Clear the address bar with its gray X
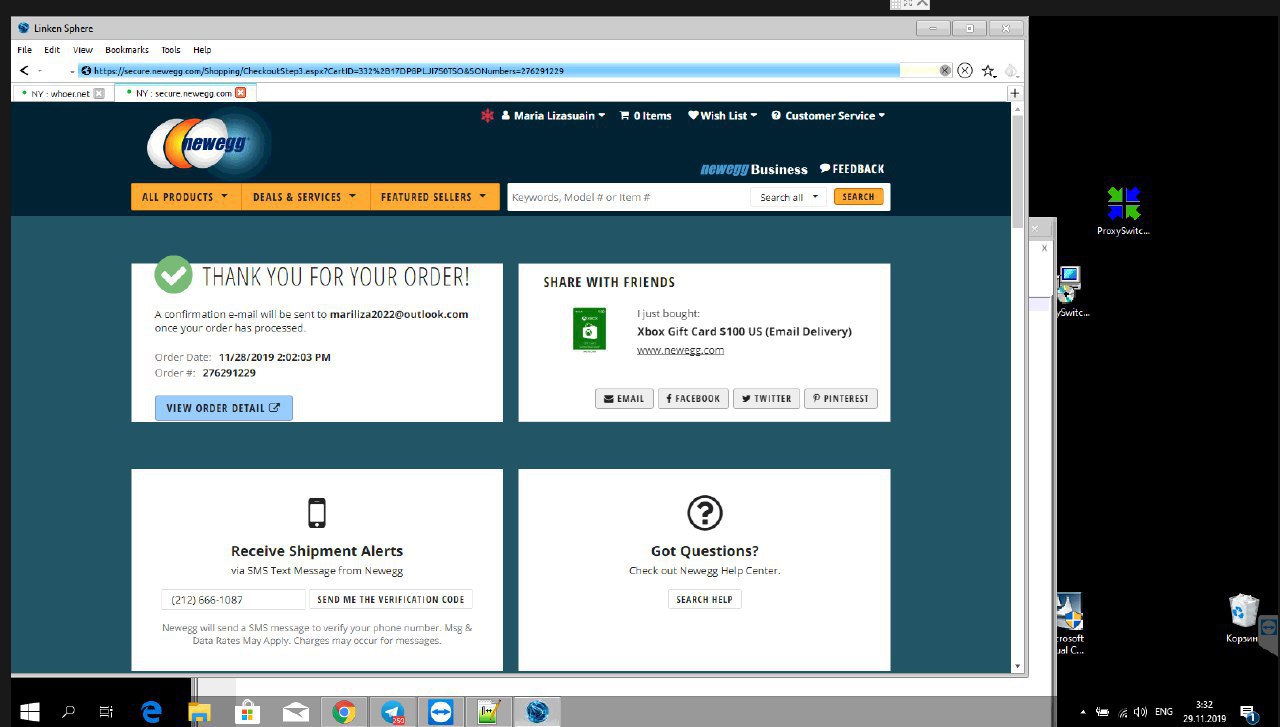Screen dimensions: 1280x727 [945, 71]
